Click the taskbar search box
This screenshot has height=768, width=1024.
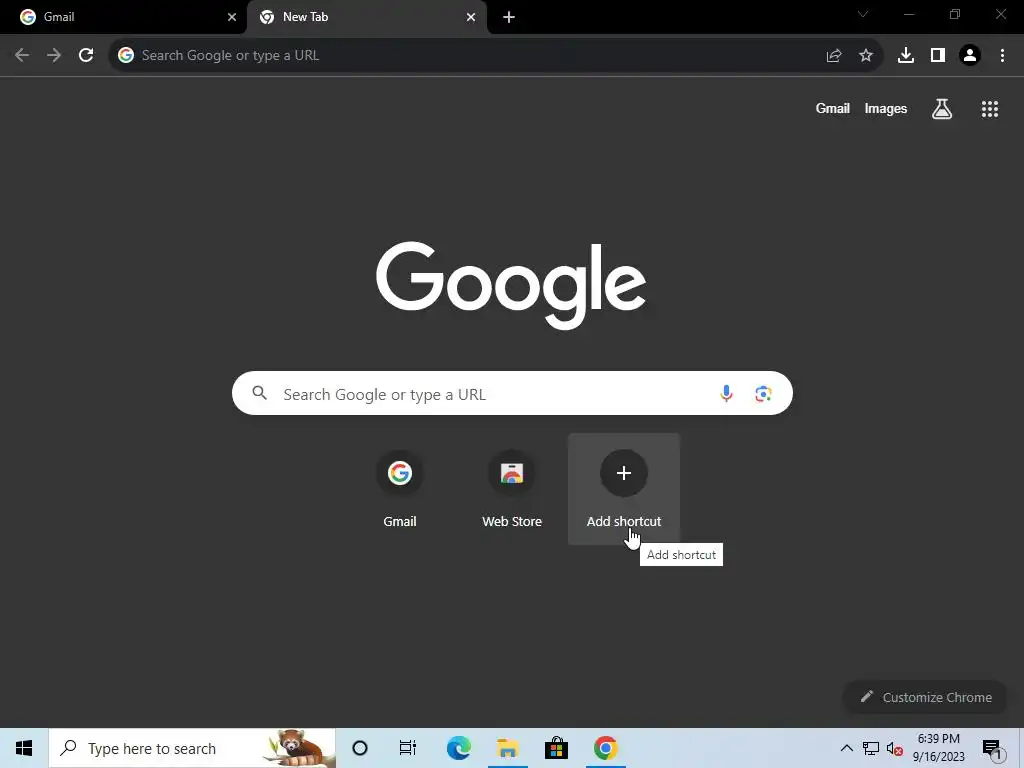point(192,748)
